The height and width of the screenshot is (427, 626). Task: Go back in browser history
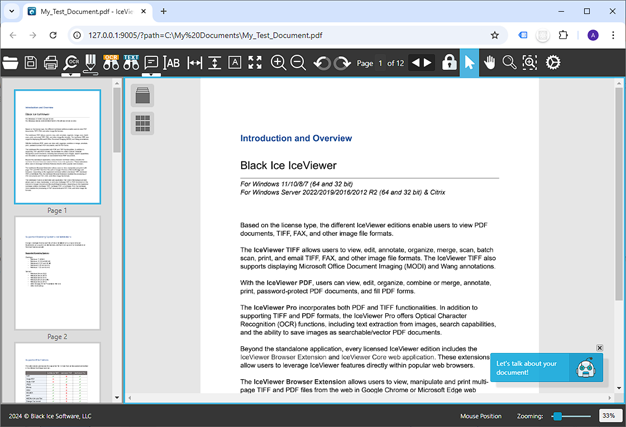(13, 35)
